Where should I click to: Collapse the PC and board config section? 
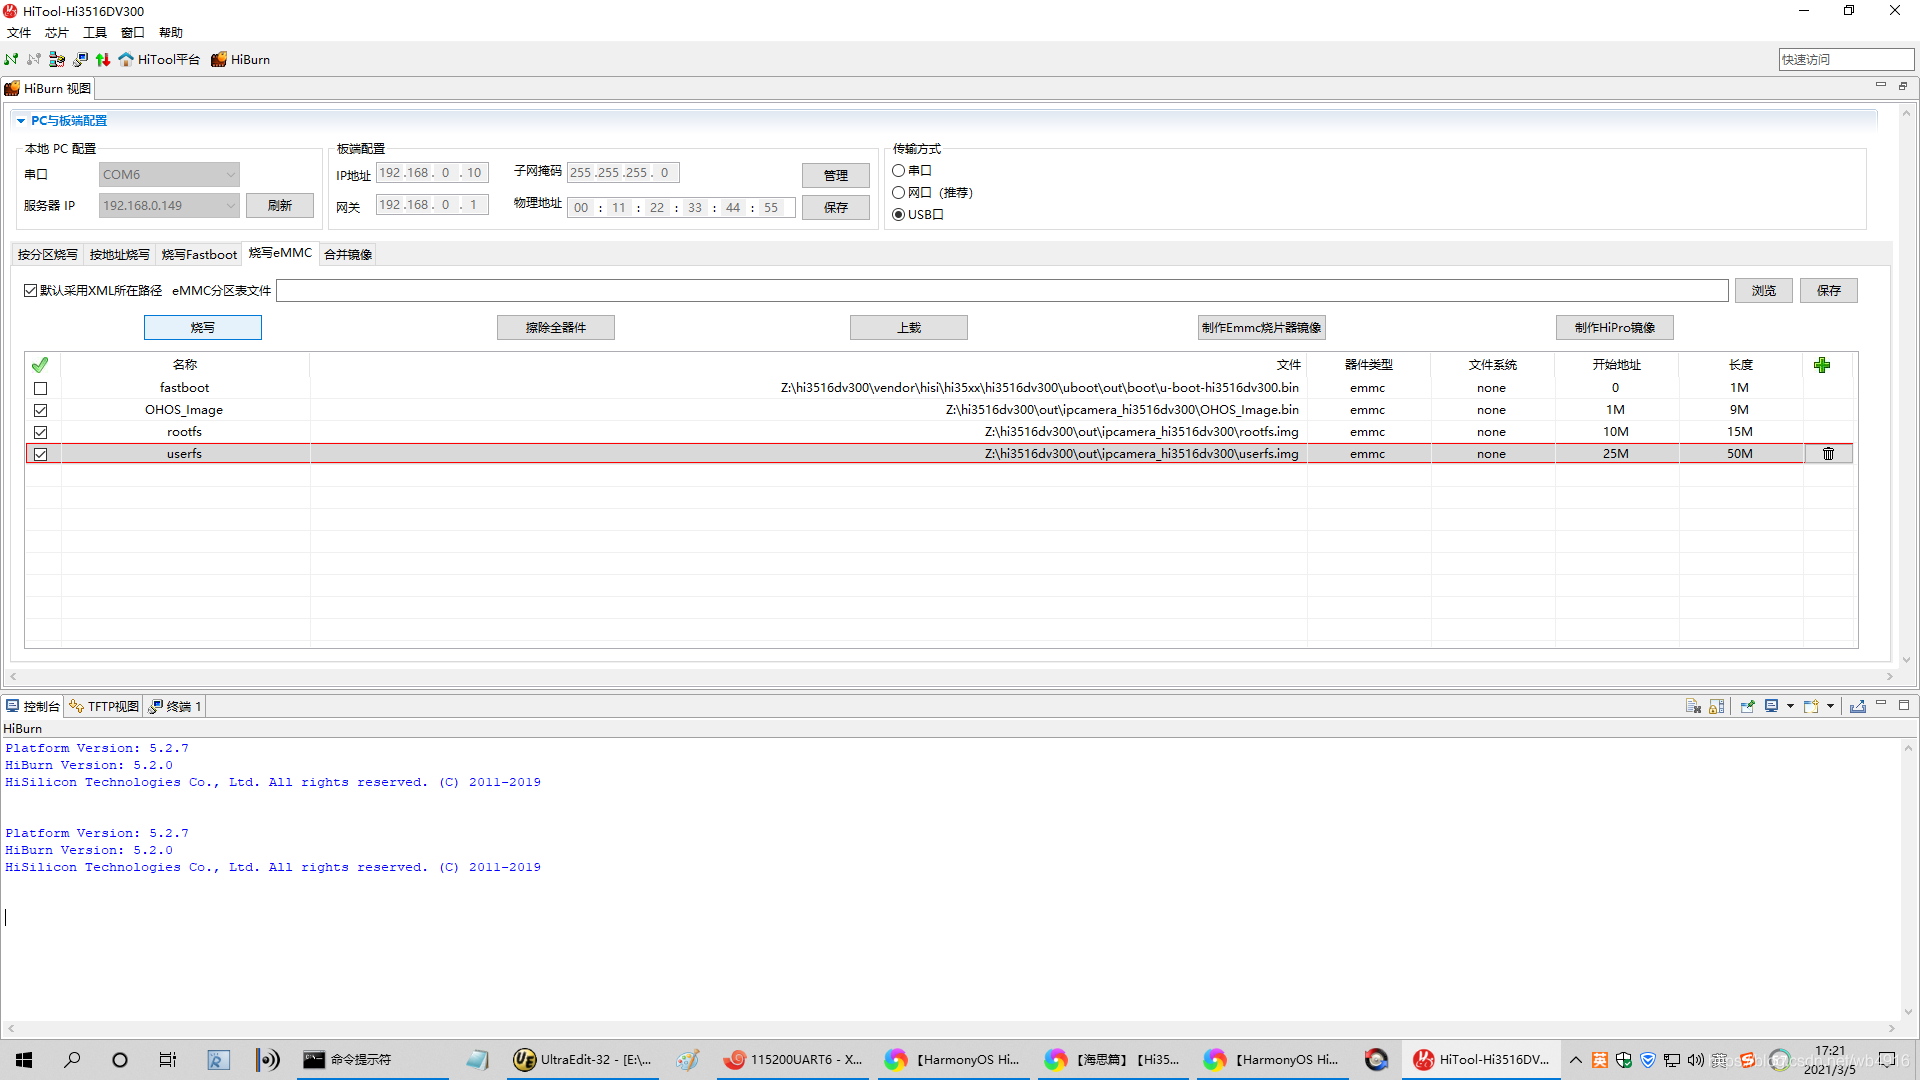click(21, 121)
